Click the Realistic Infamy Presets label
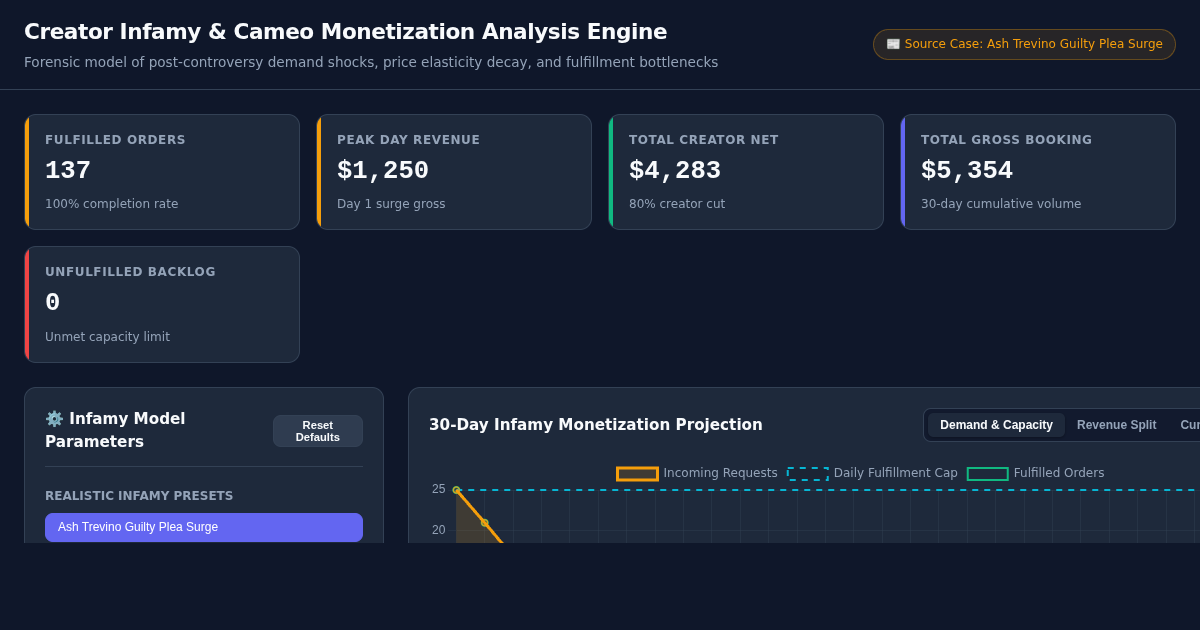The width and height of the screenshot is (1200, 630). pyautogui.click(x=139, y=496)
